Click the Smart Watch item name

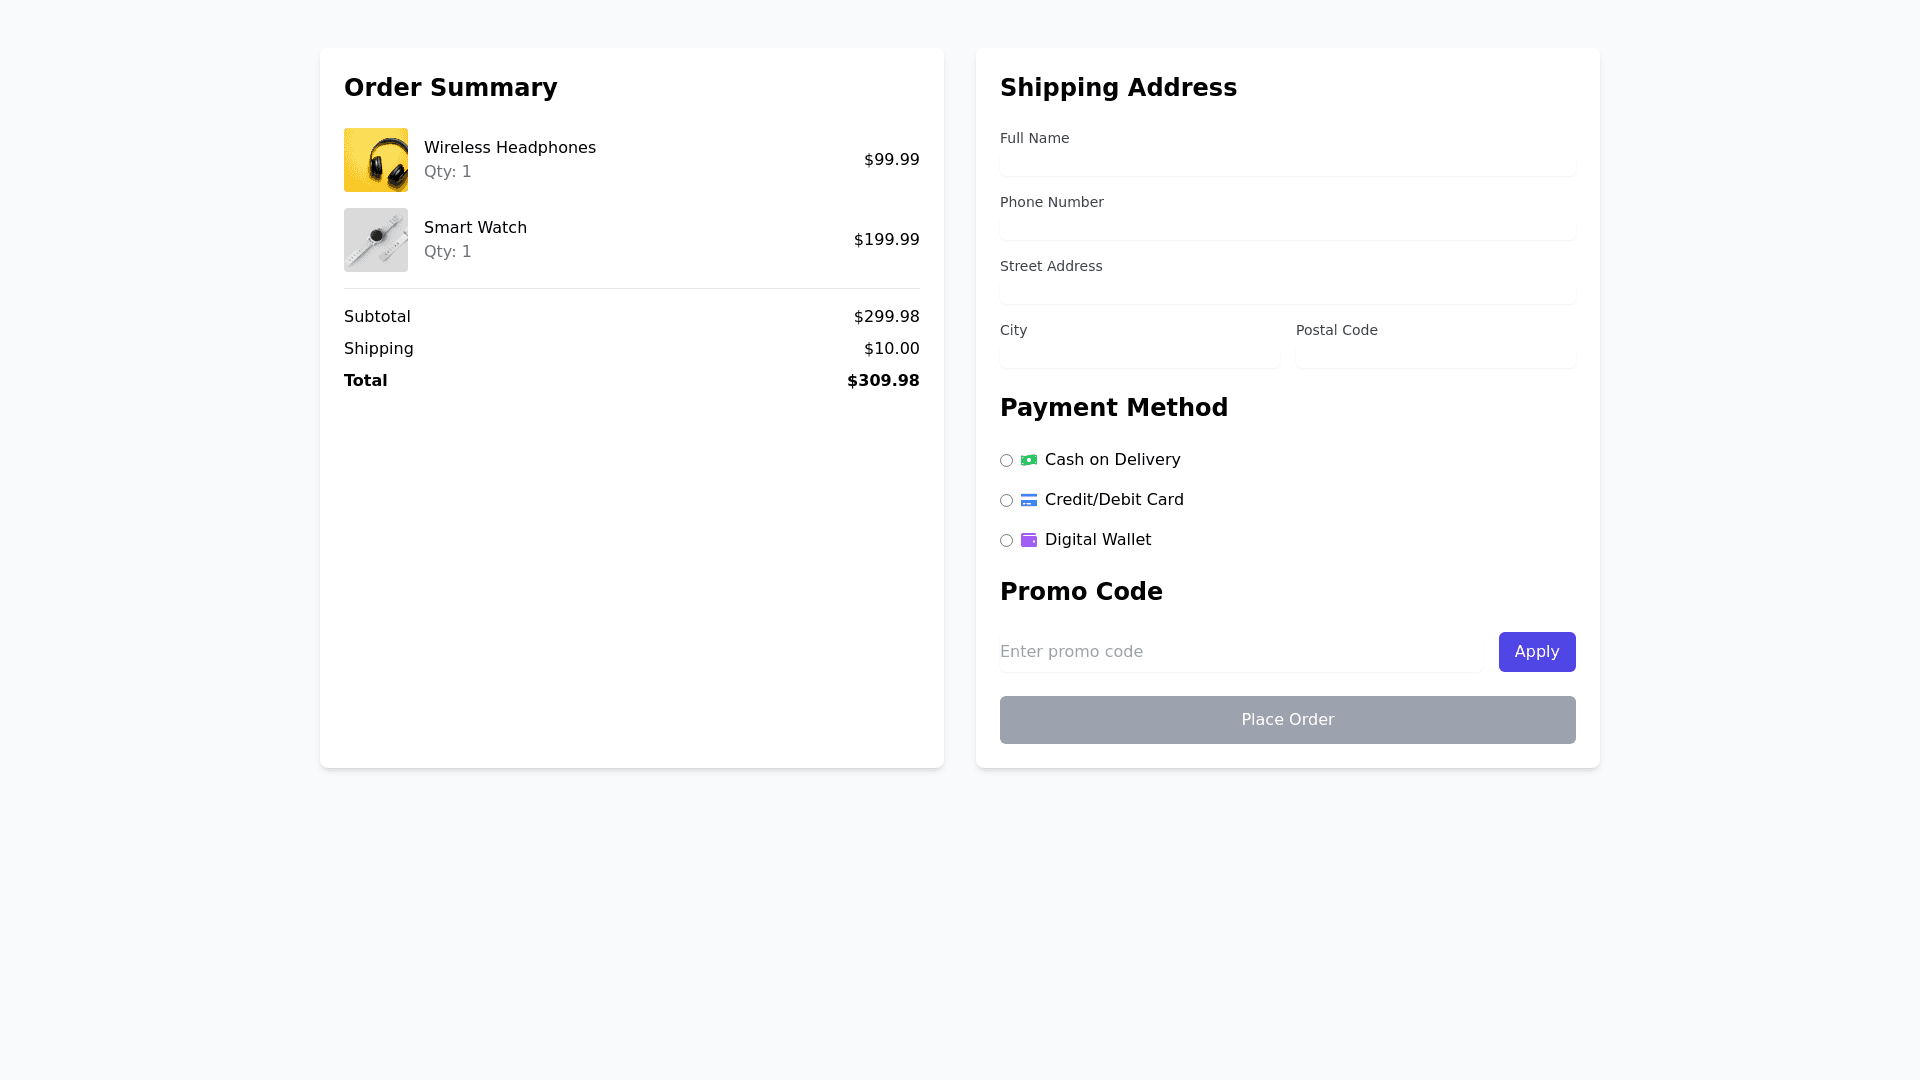click(x=475, y=228)
